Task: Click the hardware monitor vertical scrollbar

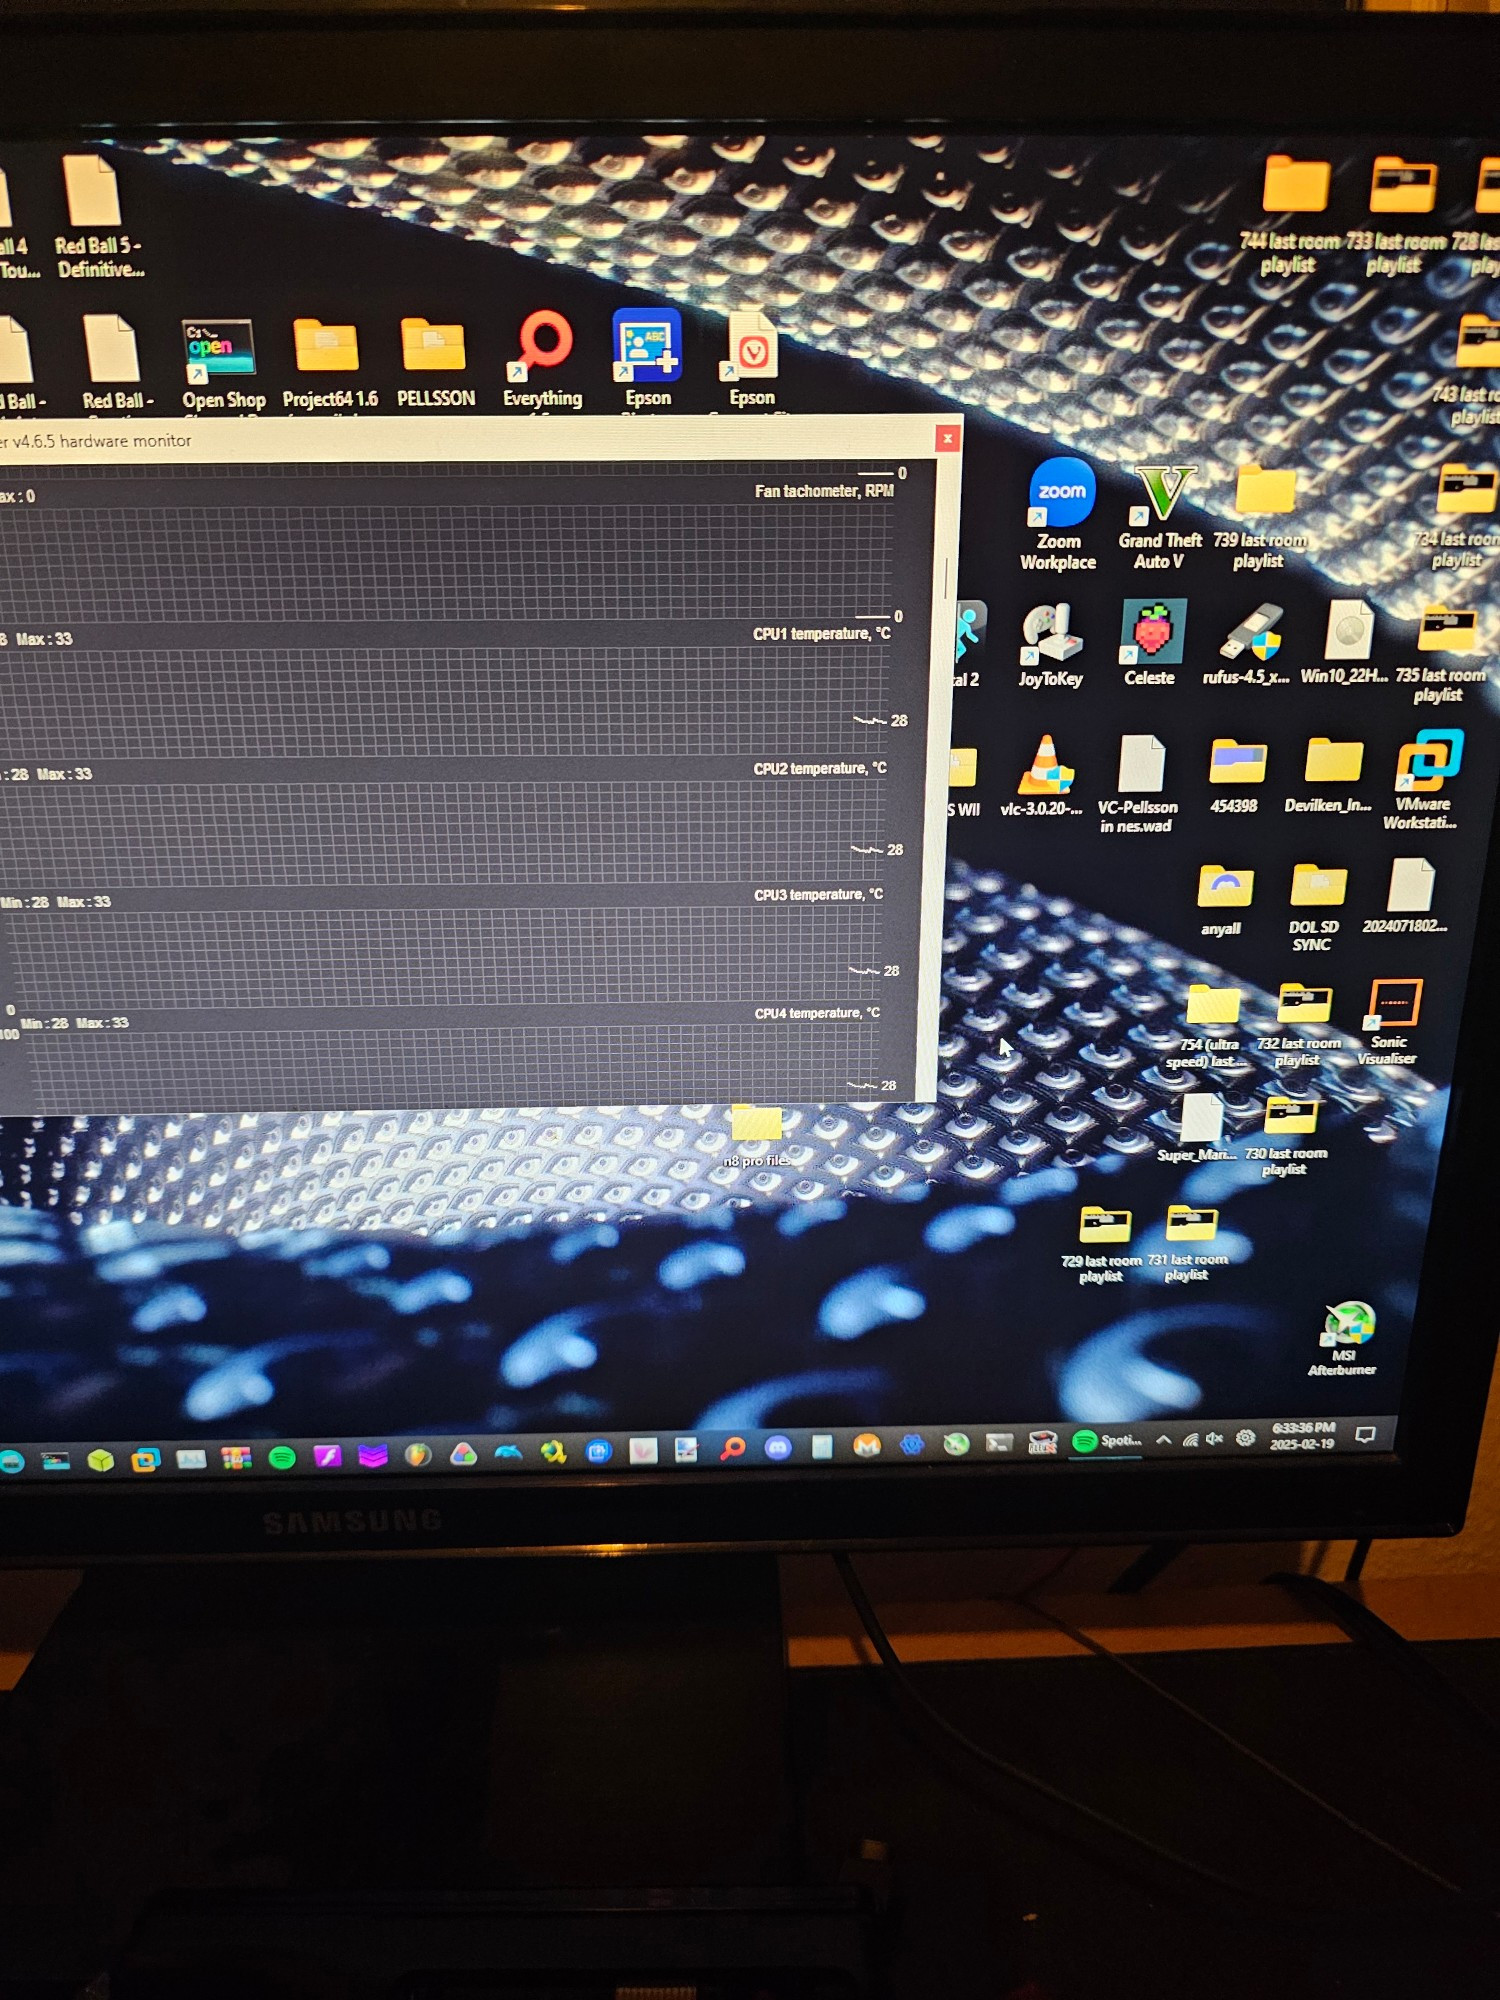Action: point(945,577)
